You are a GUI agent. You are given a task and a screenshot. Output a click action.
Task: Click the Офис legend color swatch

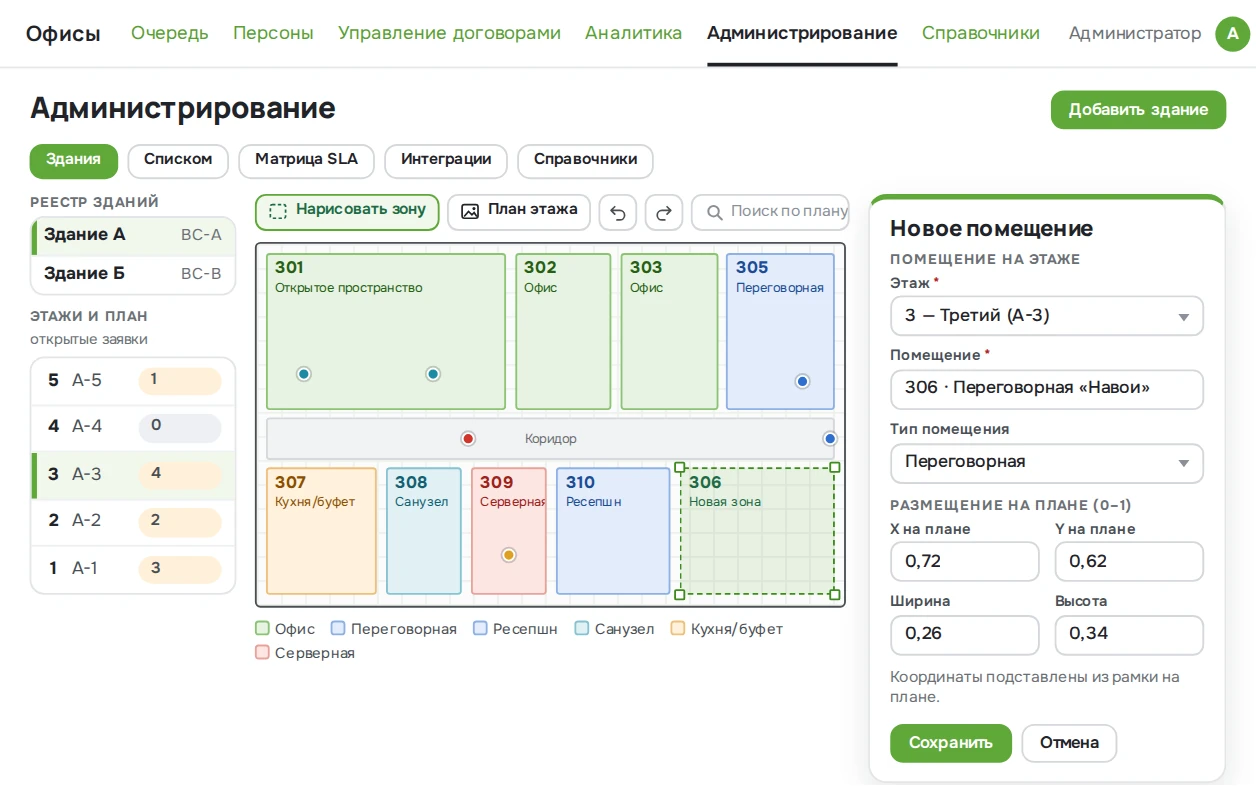pyautogui.click(x=262, y=629)
